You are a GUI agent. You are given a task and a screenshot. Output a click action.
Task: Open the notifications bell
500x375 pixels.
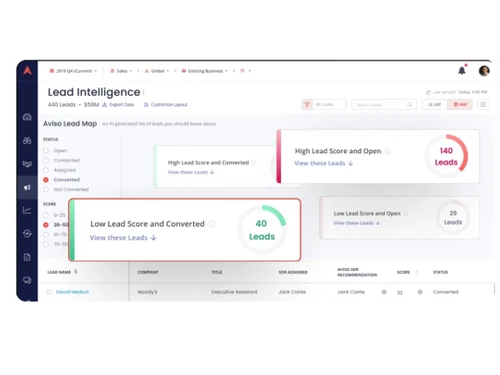point(462,70)
